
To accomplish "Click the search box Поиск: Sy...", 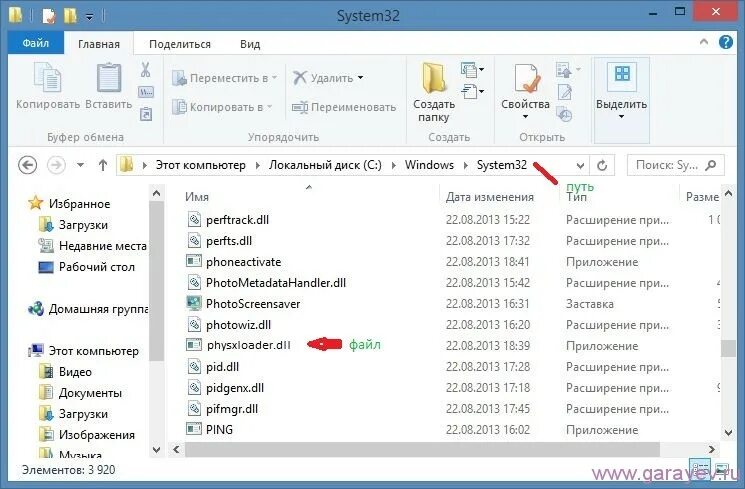I will [675, 165].
